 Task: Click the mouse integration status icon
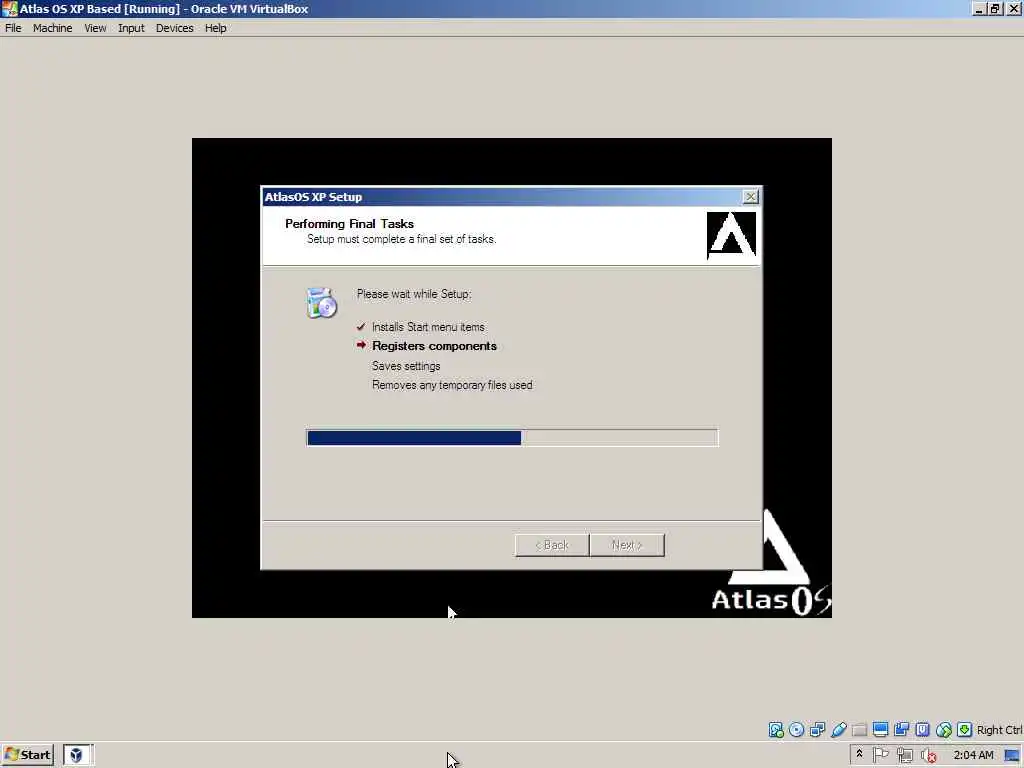pyautogui.click(x=944, y=729)
